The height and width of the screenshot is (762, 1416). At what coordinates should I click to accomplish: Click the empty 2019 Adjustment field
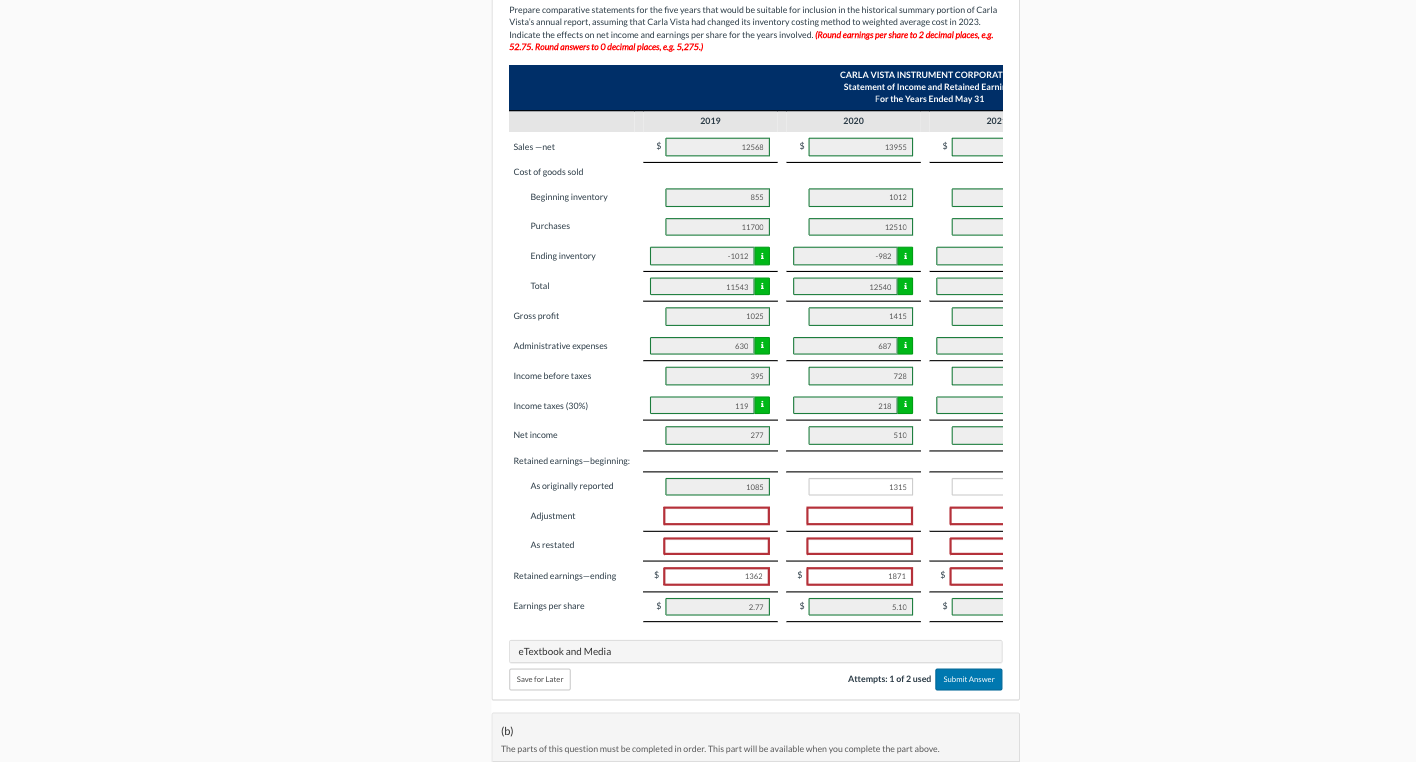[x=717, y=516]
